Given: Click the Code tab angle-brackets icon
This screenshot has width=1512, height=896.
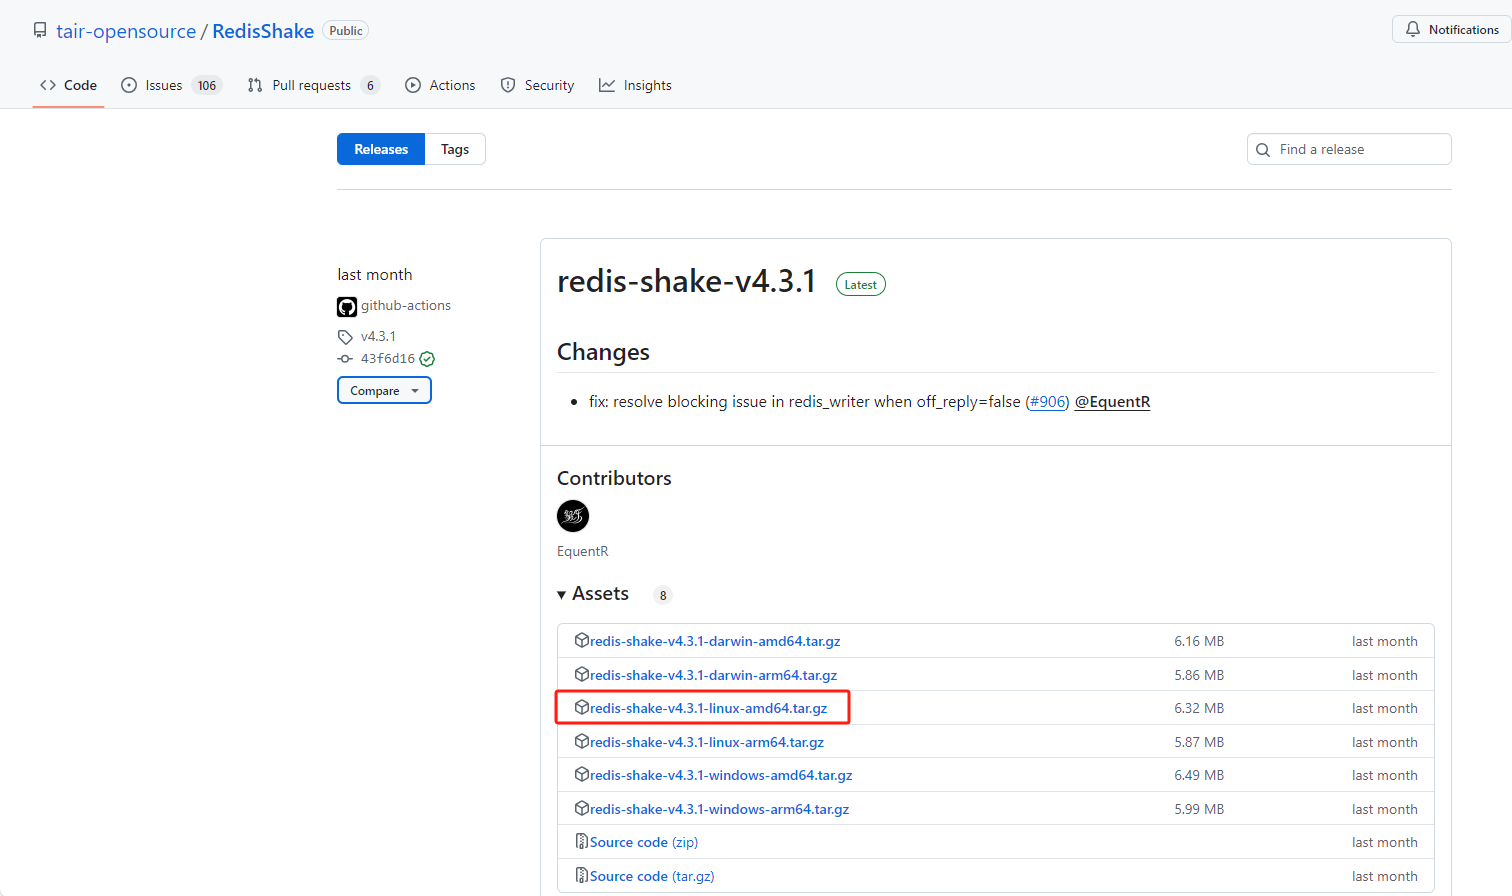Looking at the screenshot, I should (48, 85).
